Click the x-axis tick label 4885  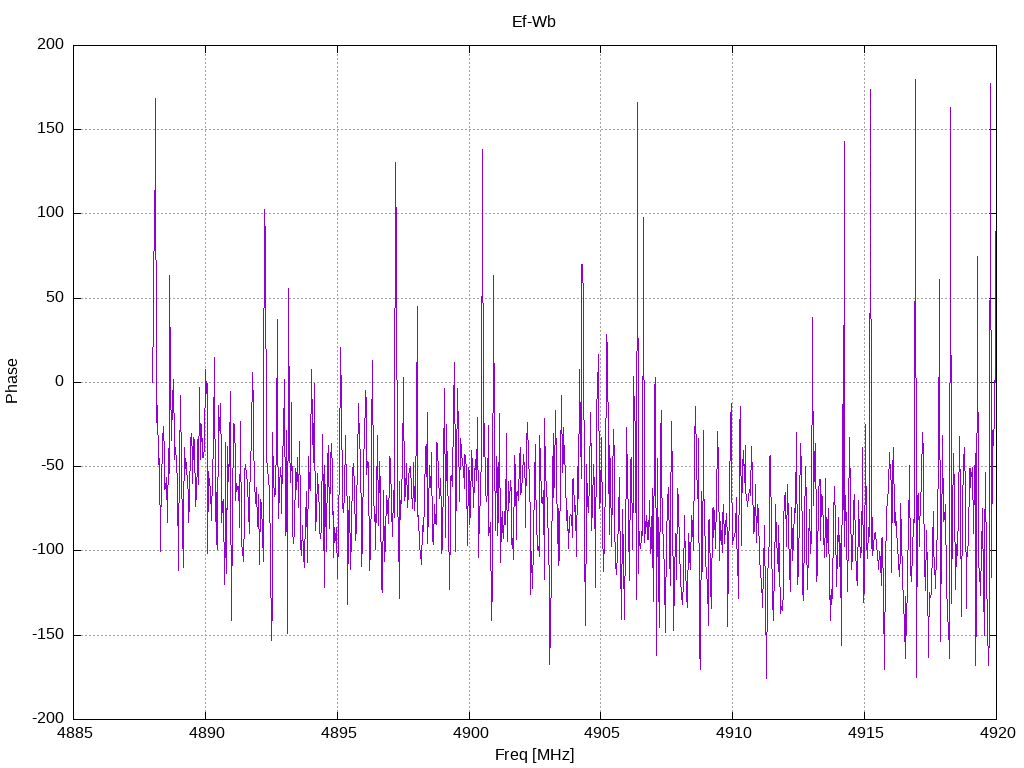coord(75,733)
